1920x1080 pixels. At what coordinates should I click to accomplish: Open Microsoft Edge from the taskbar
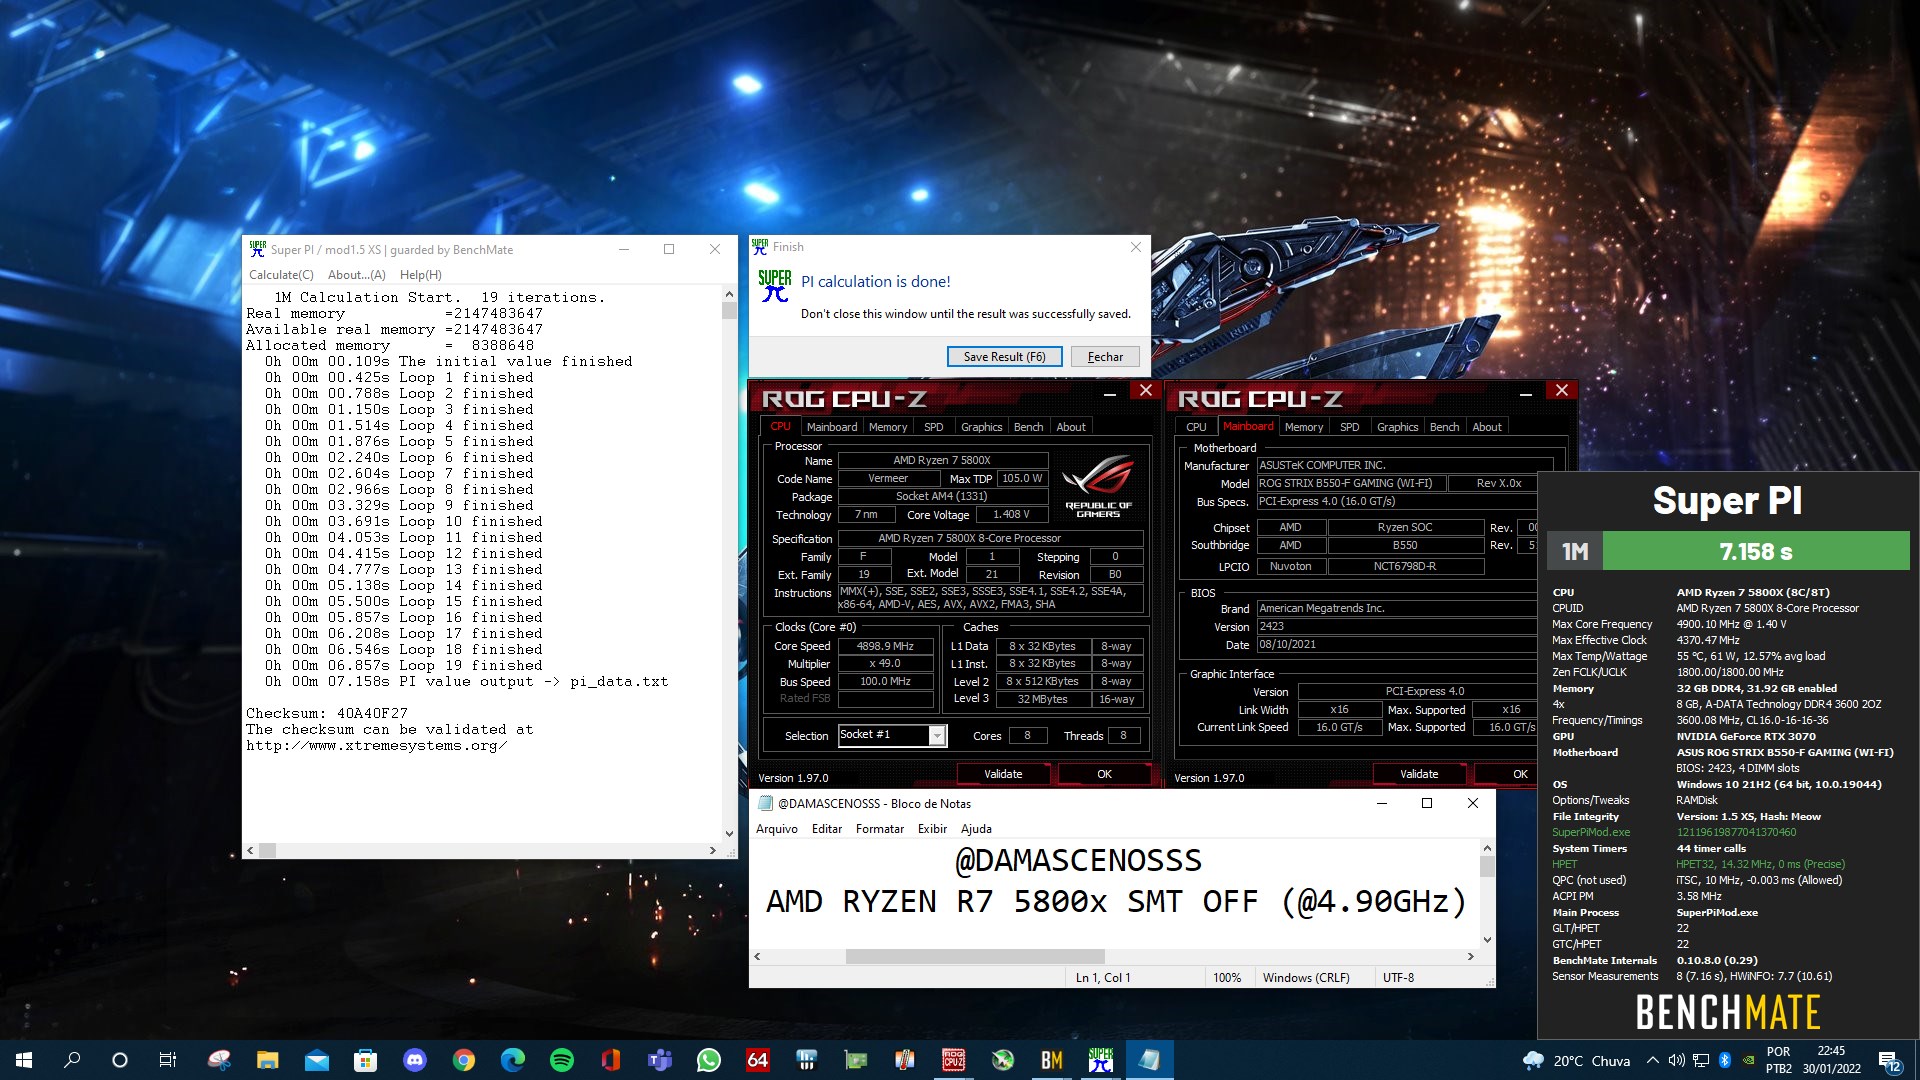(512, 1060)
